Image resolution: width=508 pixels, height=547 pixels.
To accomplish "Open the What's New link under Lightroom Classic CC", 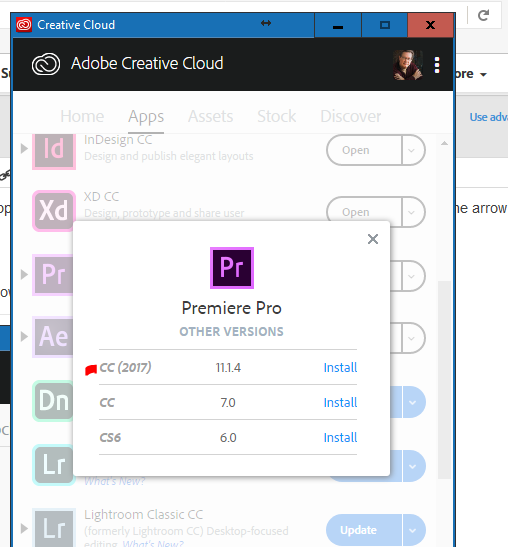I will click(x=153, y=543).
